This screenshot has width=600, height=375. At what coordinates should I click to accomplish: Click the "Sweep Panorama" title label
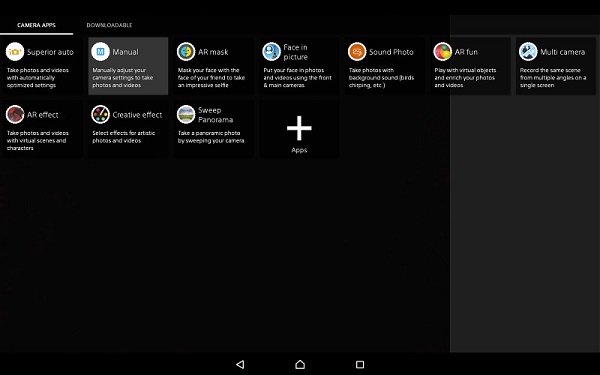(215, 115)
